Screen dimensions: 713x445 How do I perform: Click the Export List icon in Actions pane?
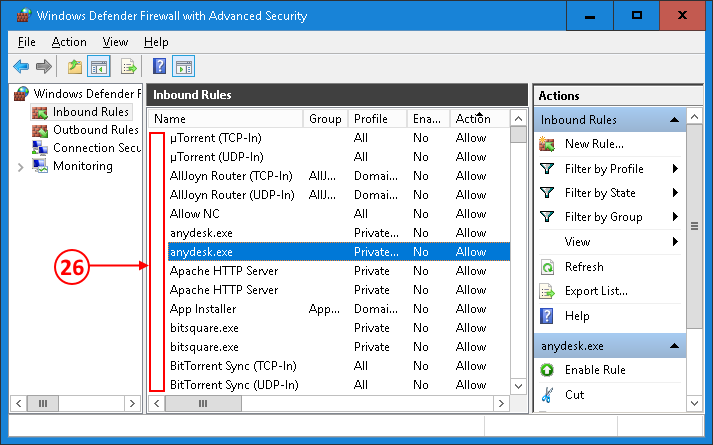(547, 291)
